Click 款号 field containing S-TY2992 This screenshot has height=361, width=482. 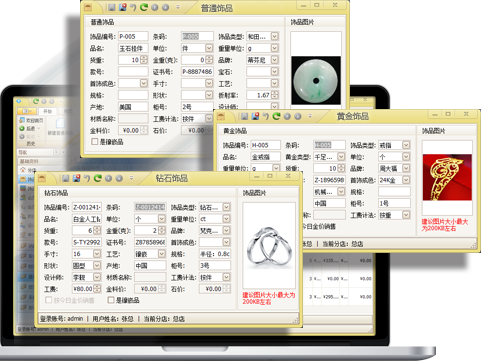pos(87,242)
